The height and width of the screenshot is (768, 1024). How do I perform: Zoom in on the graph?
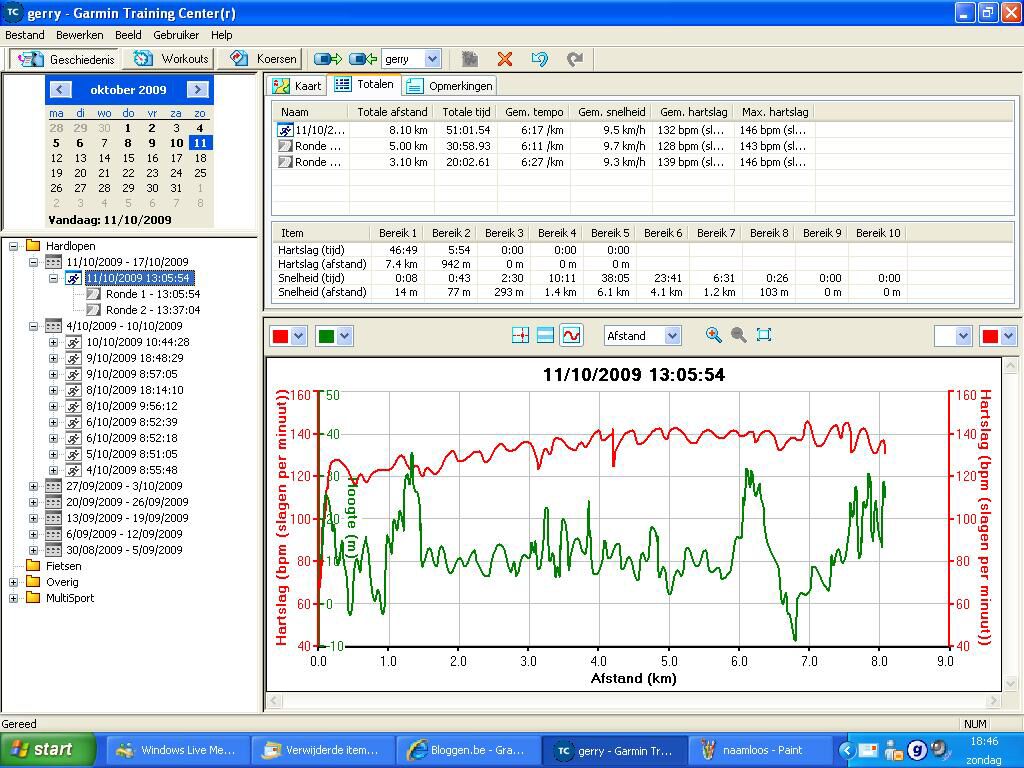[713, 335]
